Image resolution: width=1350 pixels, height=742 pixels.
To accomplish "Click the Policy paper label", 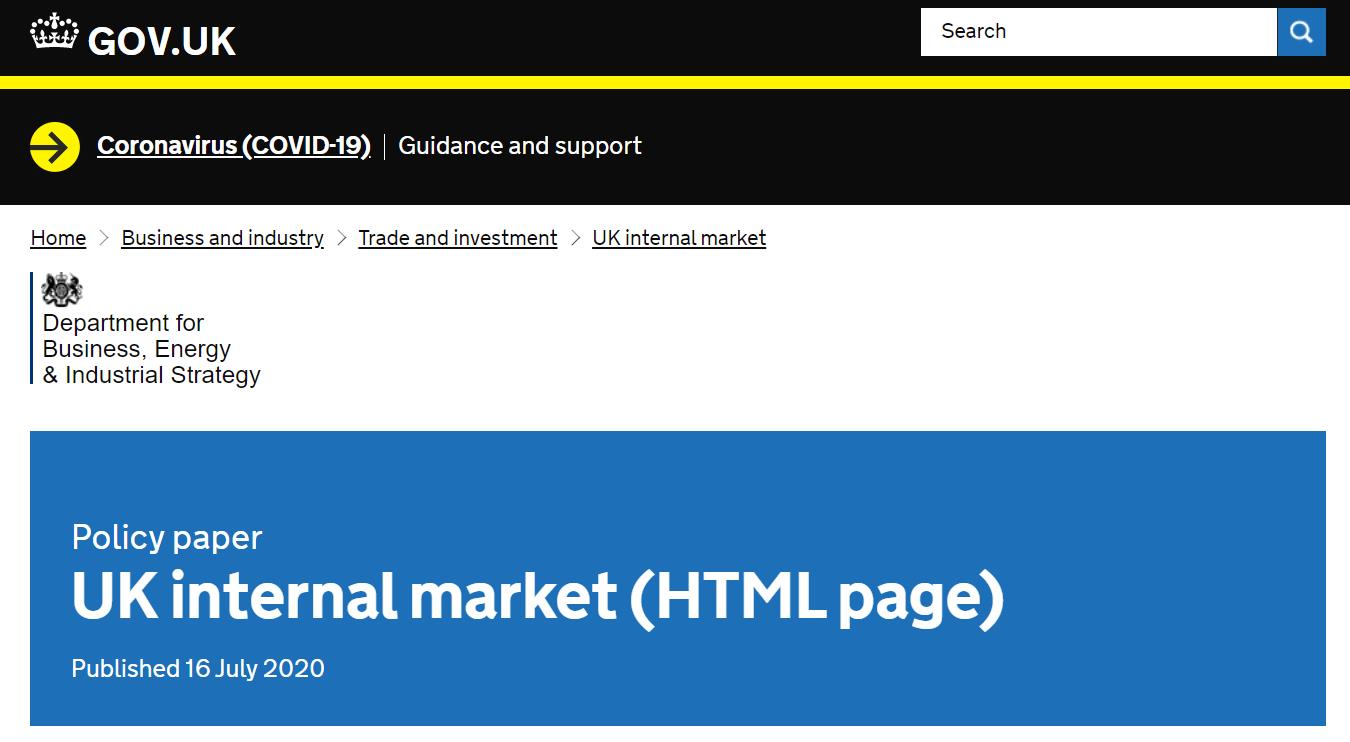I will pyautogui.click(x=167, y=538).
